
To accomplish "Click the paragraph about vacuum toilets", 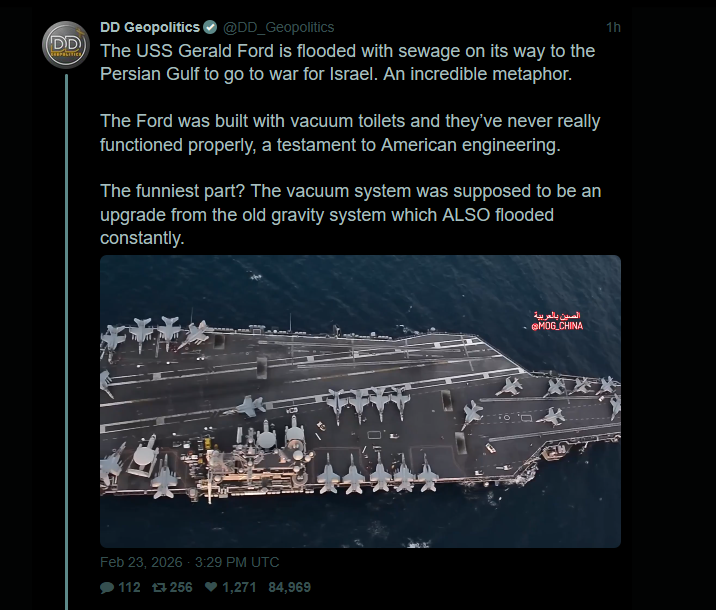I will [x=350, y=133].
